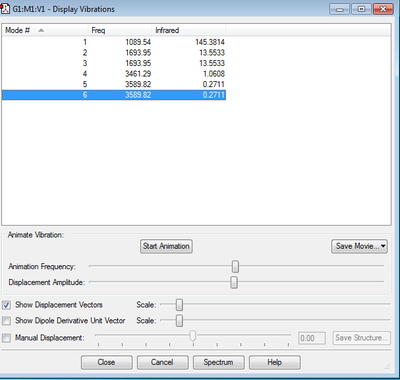Select vibration mode 4 at 3461.29

tap(114, 74)
